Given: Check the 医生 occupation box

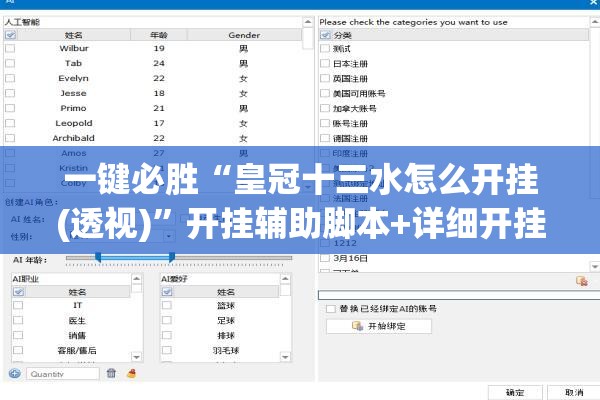Looking at the screenshot, I should click(x=18, y=320).
